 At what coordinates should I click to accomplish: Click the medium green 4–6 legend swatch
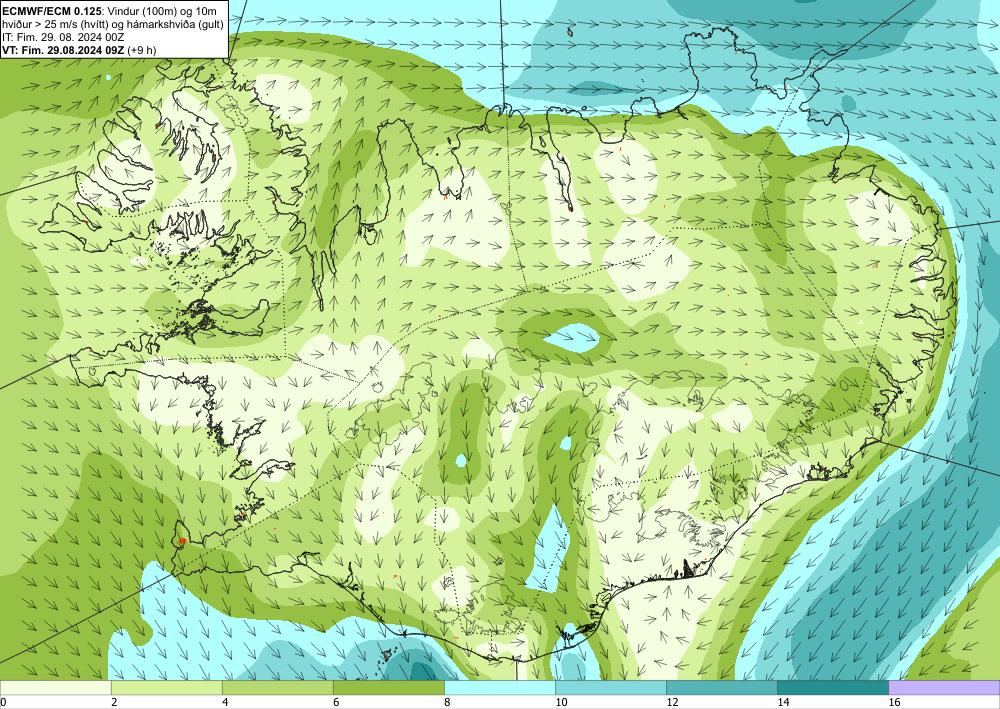point(277,688)
